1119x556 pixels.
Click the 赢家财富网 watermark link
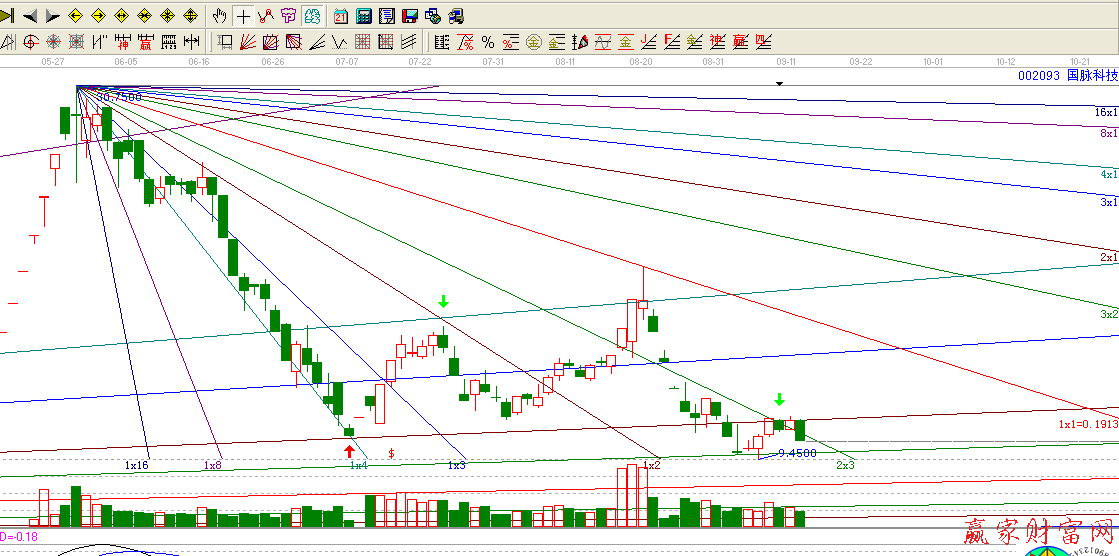tap(1040, 530)
